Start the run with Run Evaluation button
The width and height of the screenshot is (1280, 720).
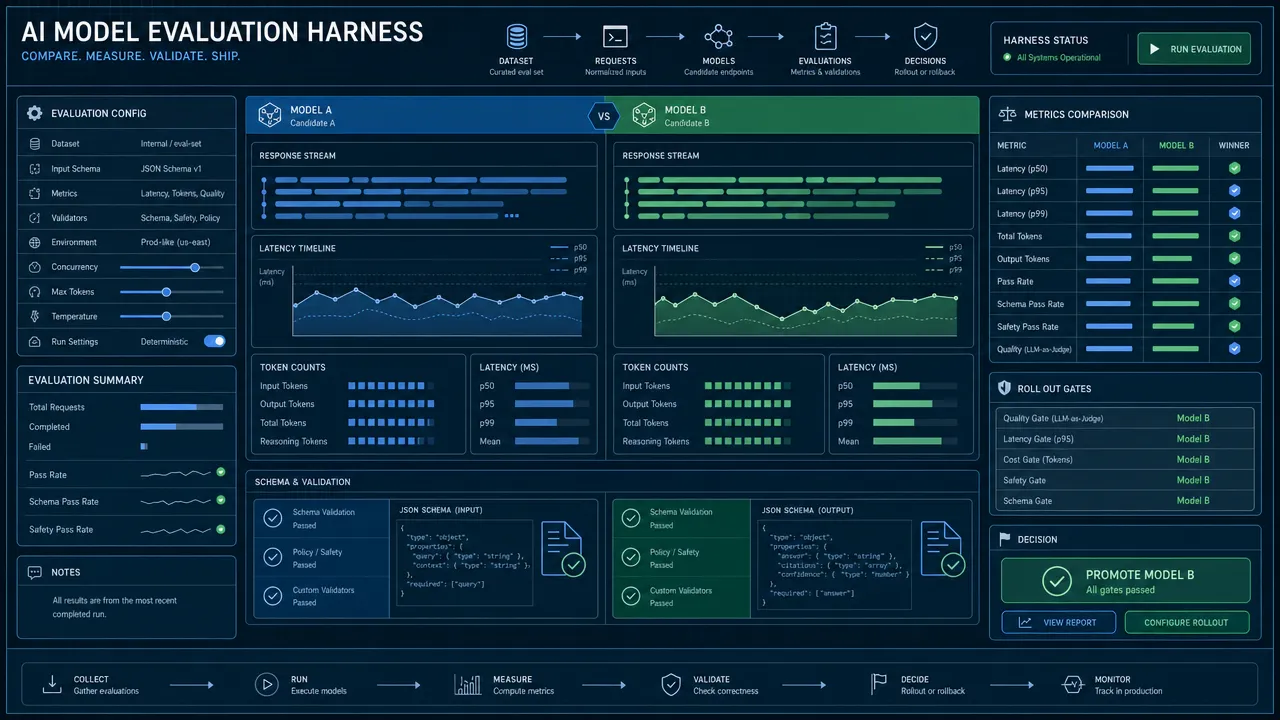[x=1194, y=49]
